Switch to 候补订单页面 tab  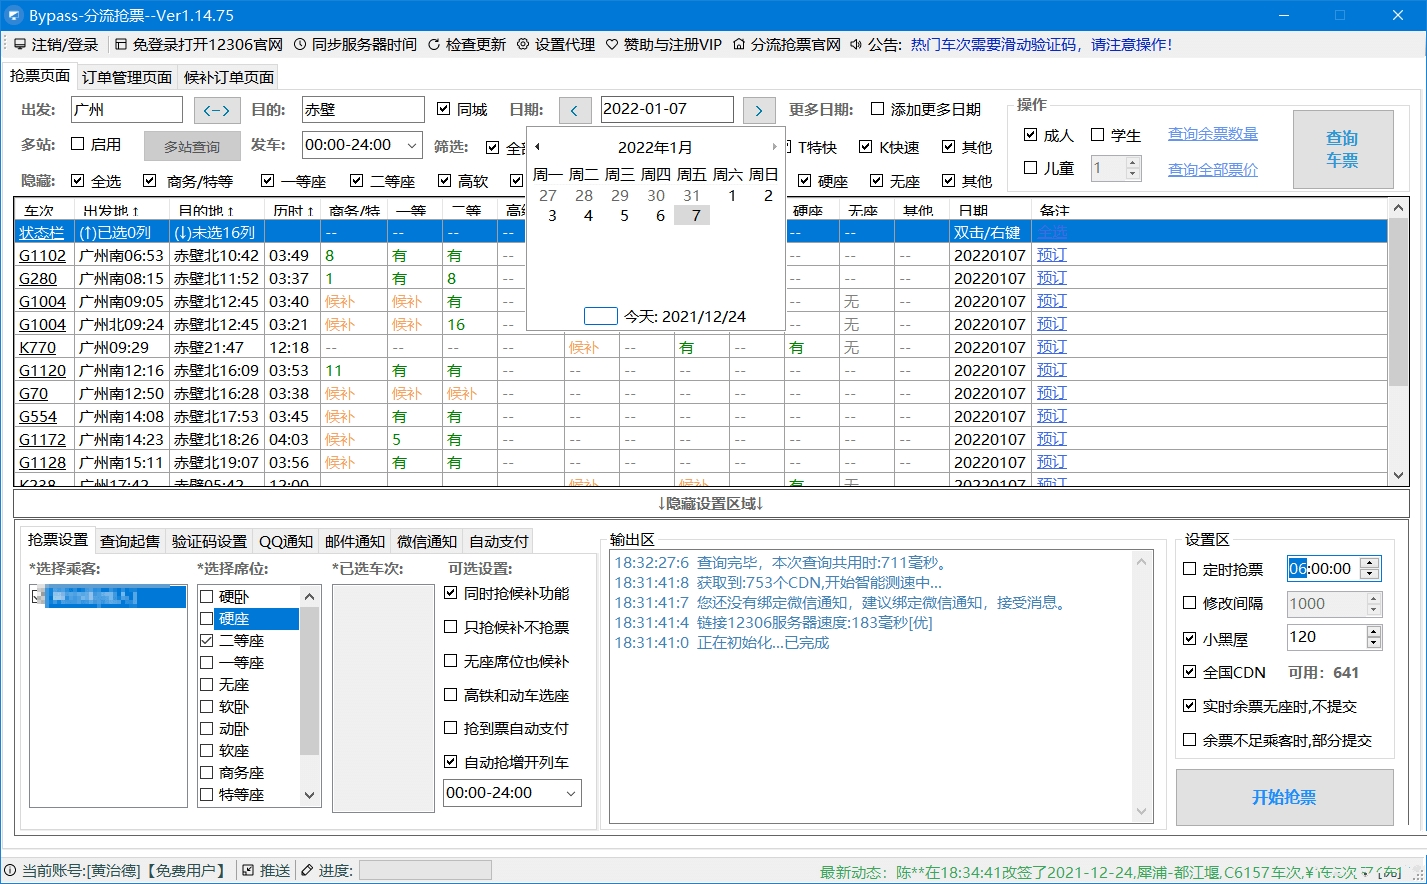tap(228, 75)
